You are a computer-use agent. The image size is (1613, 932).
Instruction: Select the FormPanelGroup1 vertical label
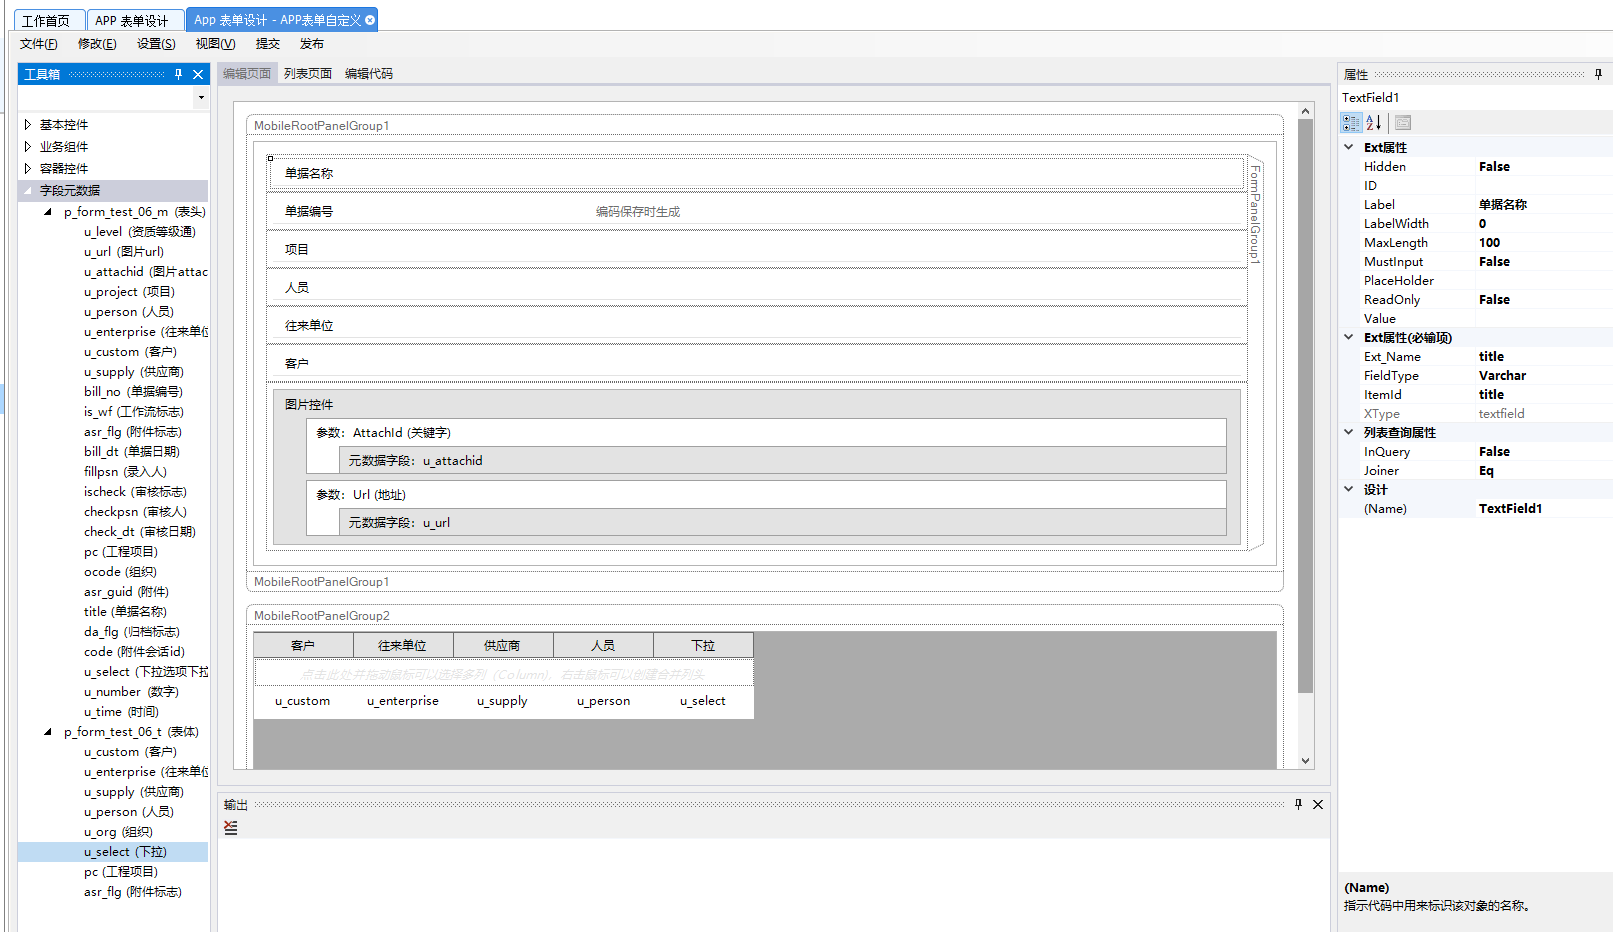(x=1255, y=214)
